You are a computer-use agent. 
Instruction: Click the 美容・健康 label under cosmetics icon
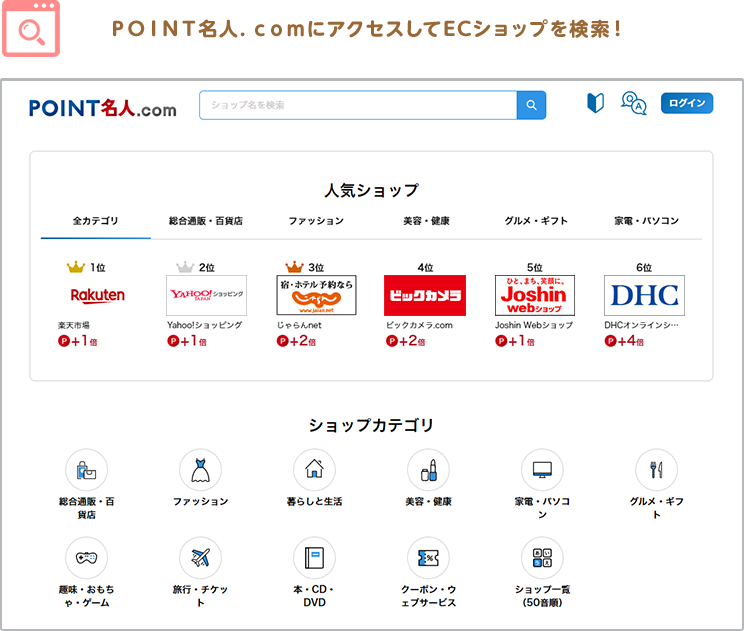[x=428, y=501]
